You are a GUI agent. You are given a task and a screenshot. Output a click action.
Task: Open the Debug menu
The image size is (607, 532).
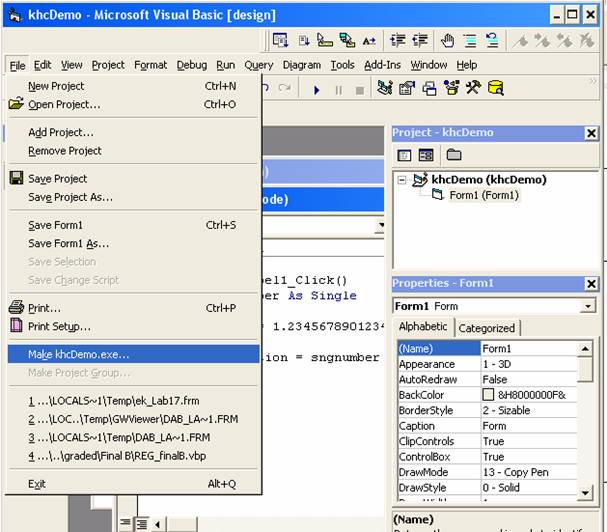tap(192, 65)
